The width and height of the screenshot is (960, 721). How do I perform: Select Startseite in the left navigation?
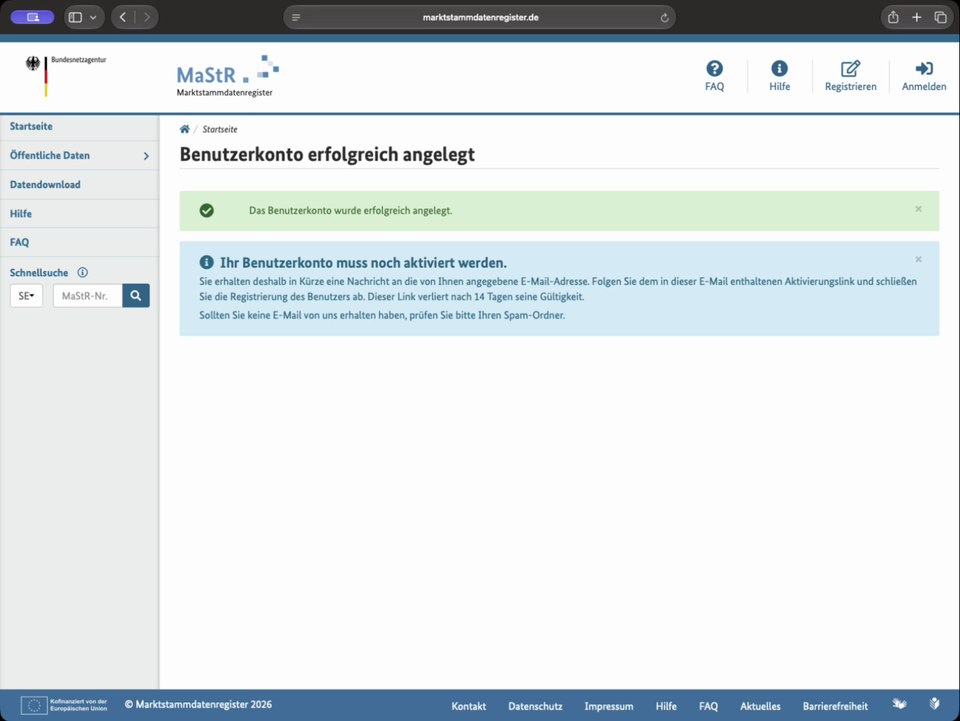coord(80,127)
